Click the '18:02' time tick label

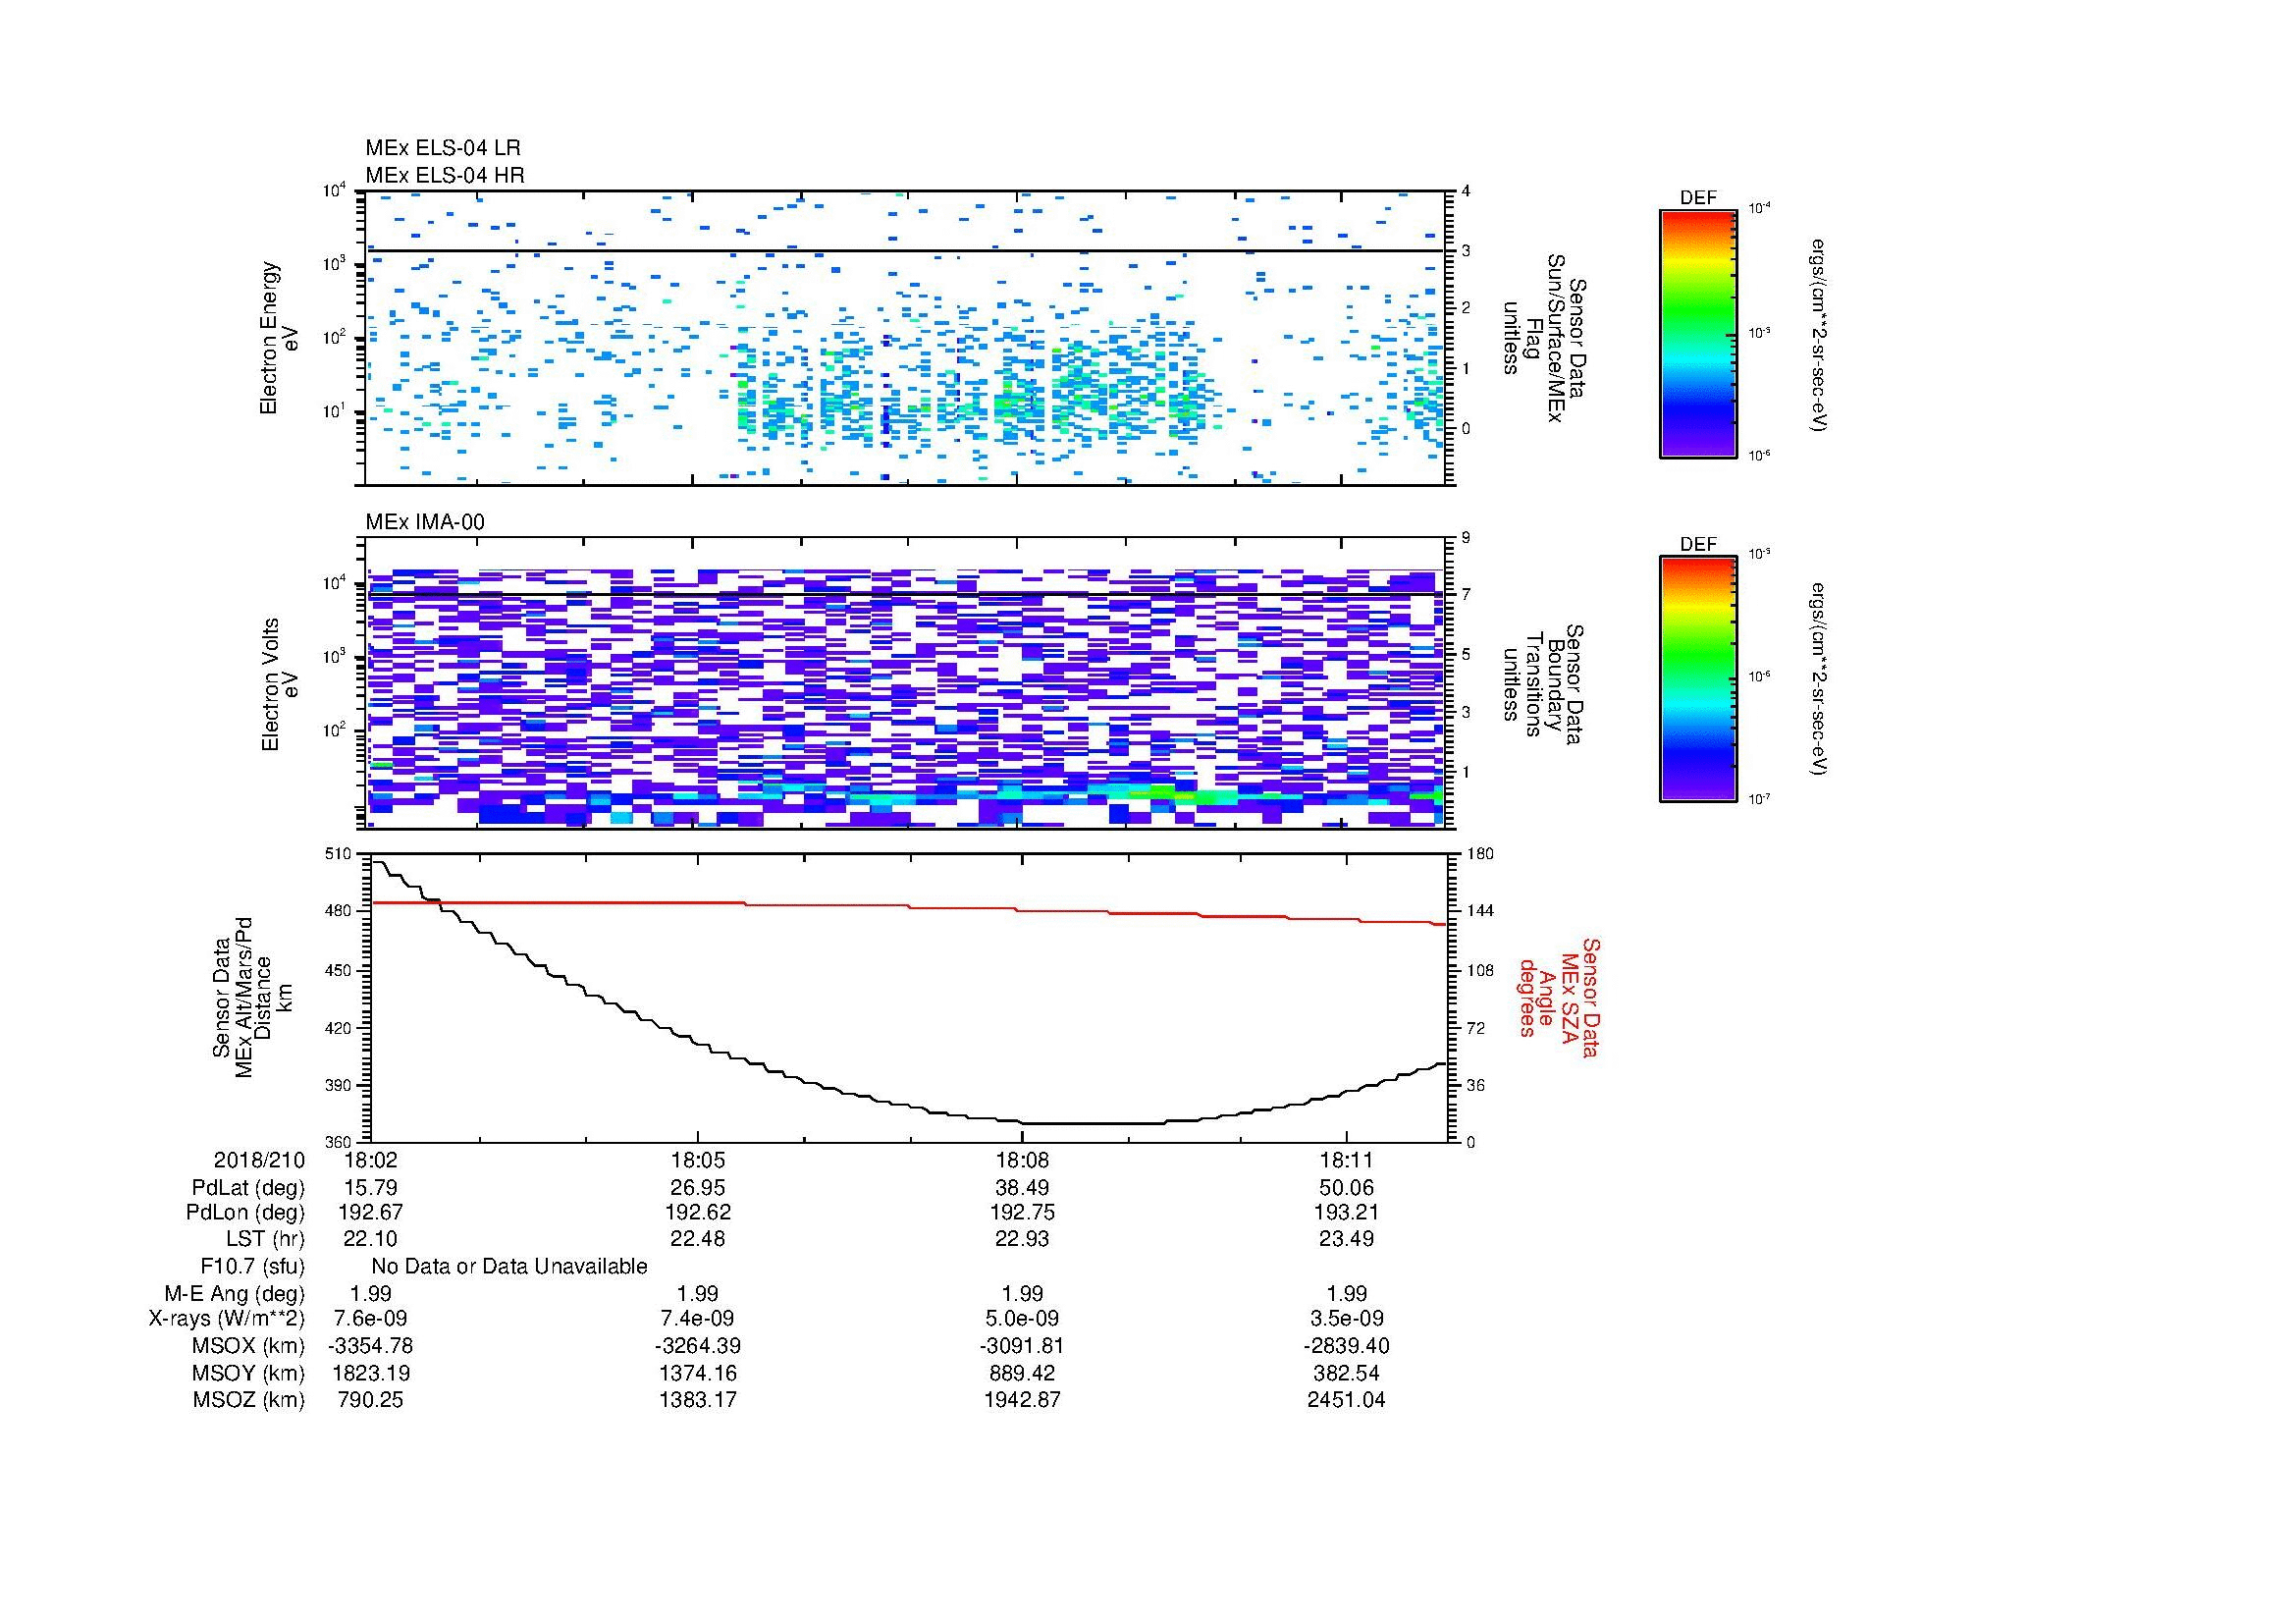click(370, 1161)
